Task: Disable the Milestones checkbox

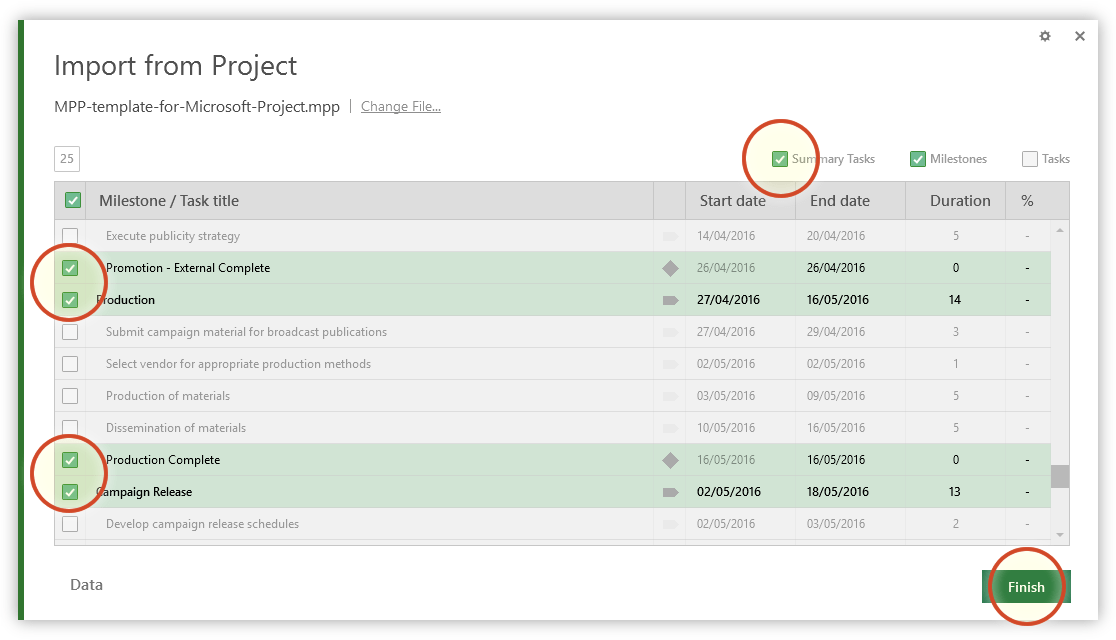Action: [x=917, y=158]
